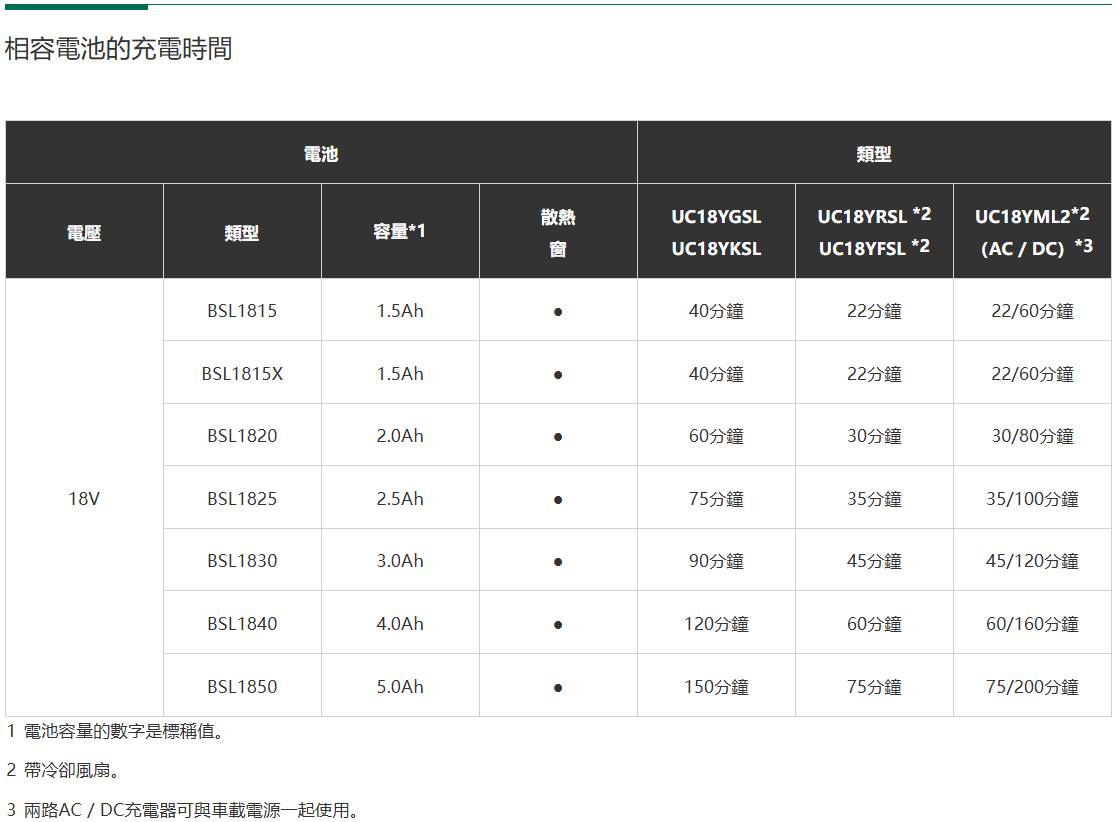Click the UC18YRSL UC18YFSL column header

point(874,231)
